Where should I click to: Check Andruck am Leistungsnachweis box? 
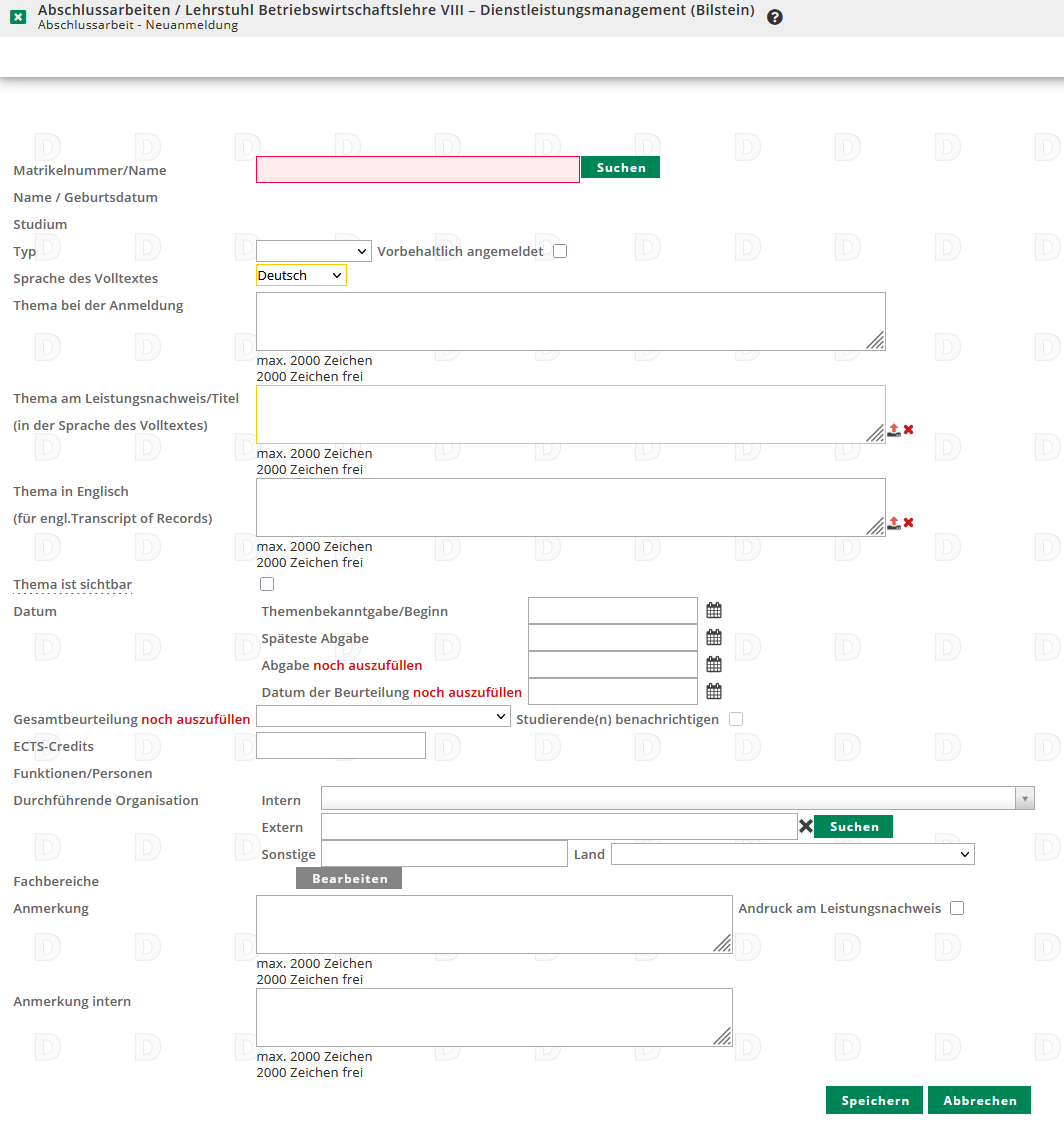[957, 908]
